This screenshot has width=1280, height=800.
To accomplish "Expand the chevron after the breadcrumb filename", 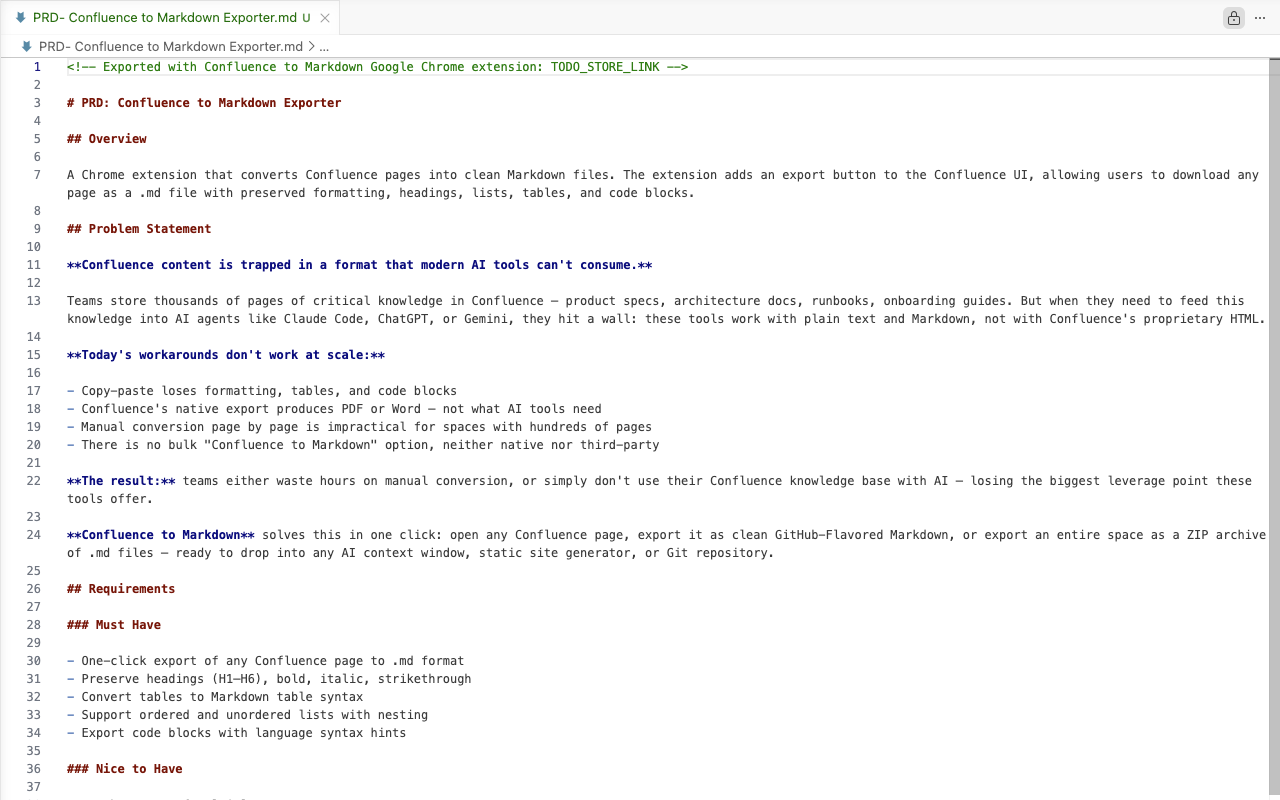I will [x=311, y=46].
